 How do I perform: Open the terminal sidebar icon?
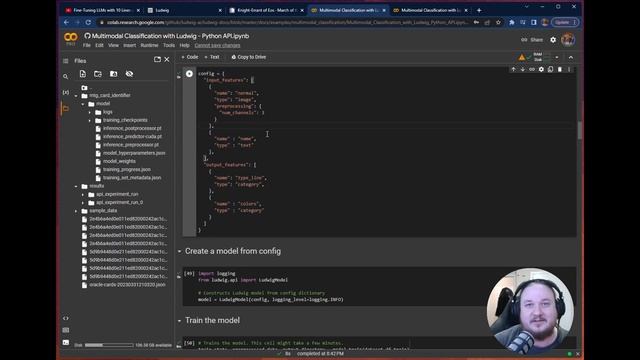[66, 342]
